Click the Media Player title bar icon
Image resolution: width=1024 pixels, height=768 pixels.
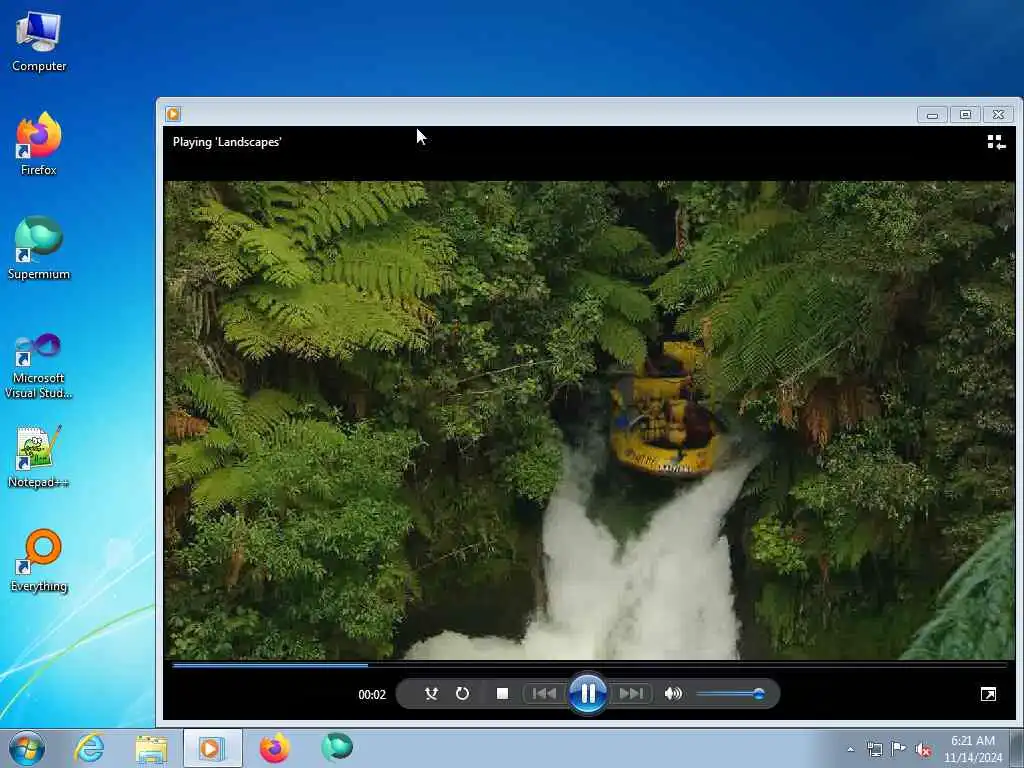point(173,114)
